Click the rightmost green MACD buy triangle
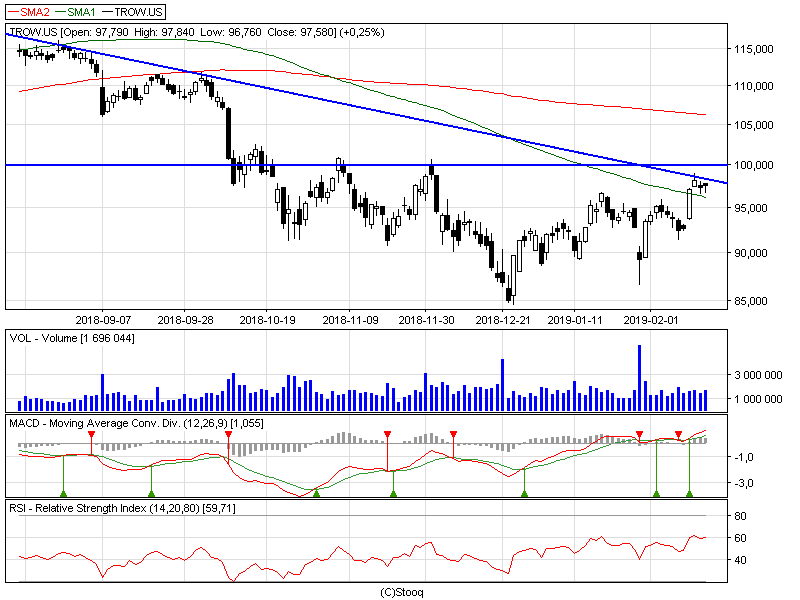The image size is (800, 600). [689, 493]
